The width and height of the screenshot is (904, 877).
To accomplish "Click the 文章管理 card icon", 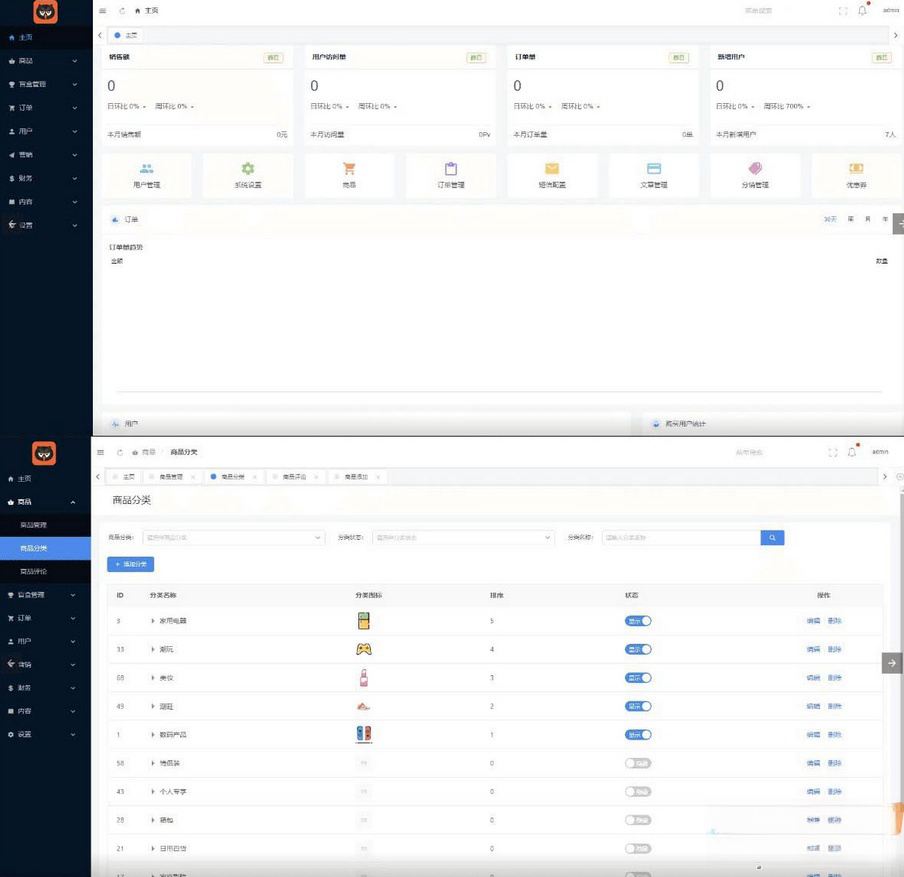I will click(654, 170).
